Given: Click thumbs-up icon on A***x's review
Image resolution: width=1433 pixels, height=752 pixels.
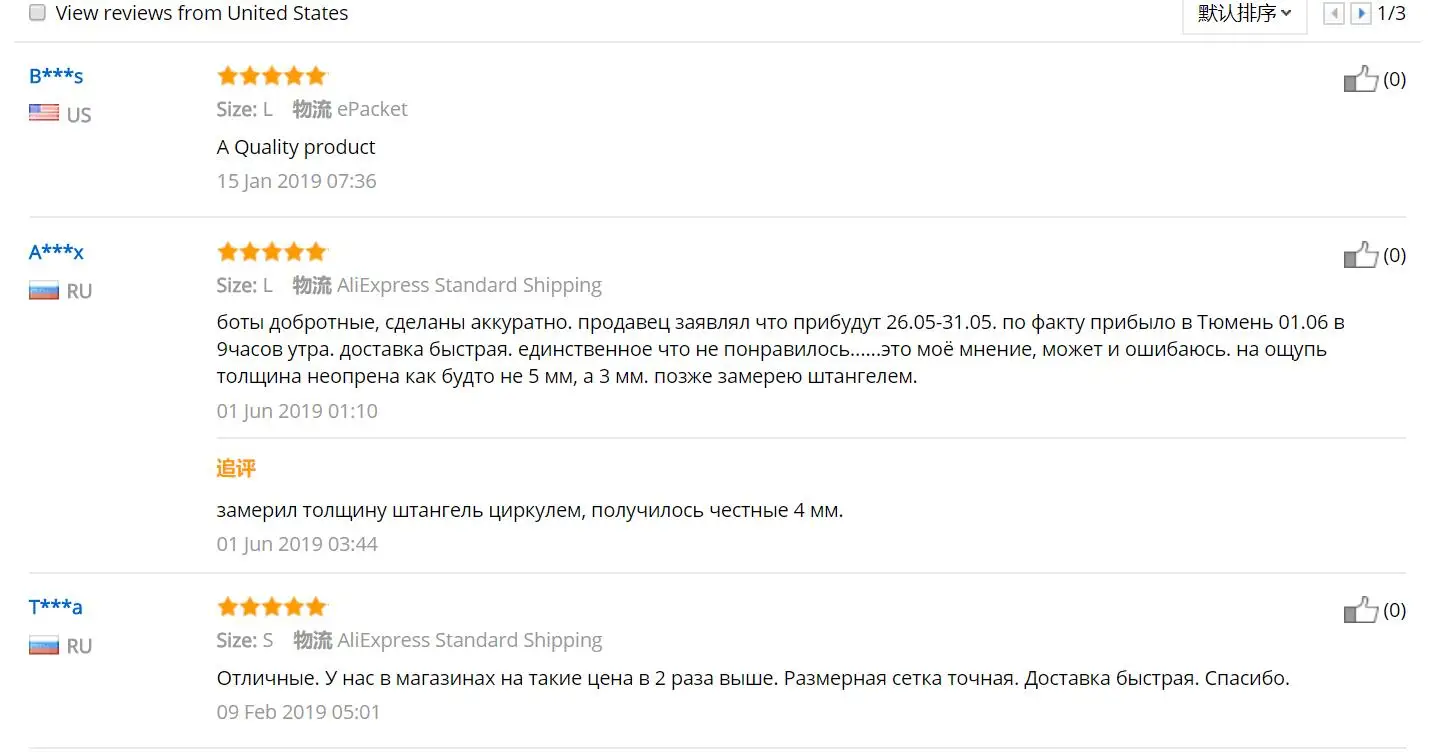Looking at the screenshot, I should point(1360,255).
